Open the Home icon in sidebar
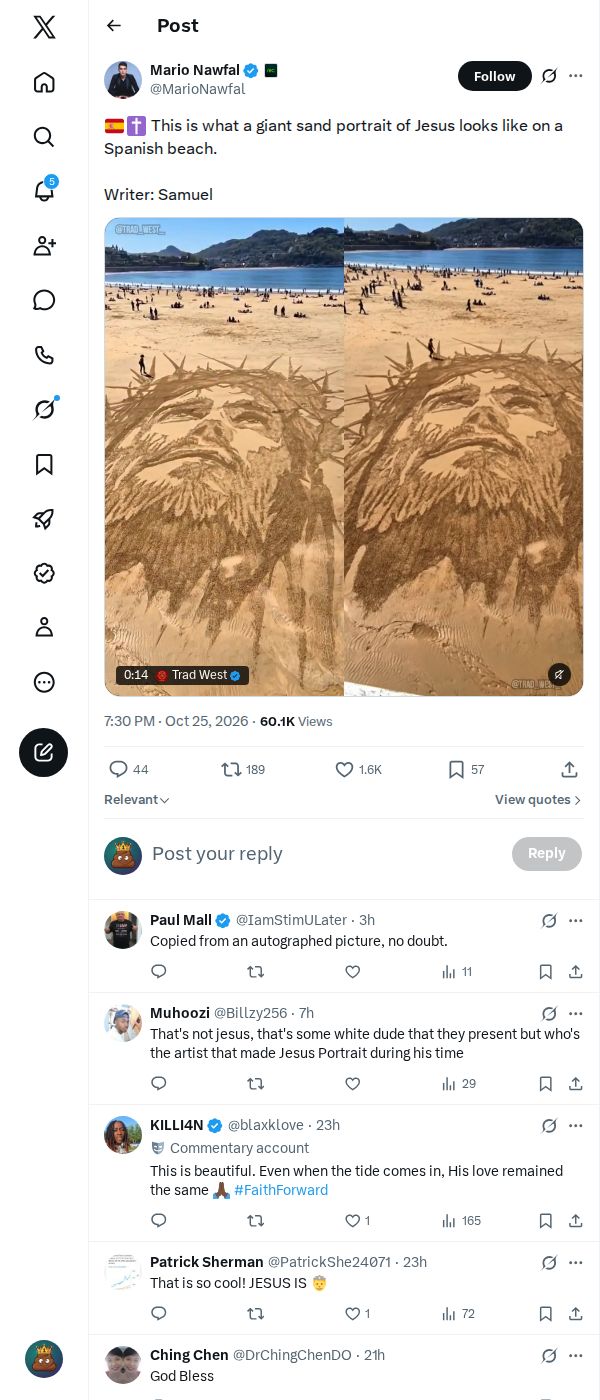 pyautogui.click(x=44, y=82)
